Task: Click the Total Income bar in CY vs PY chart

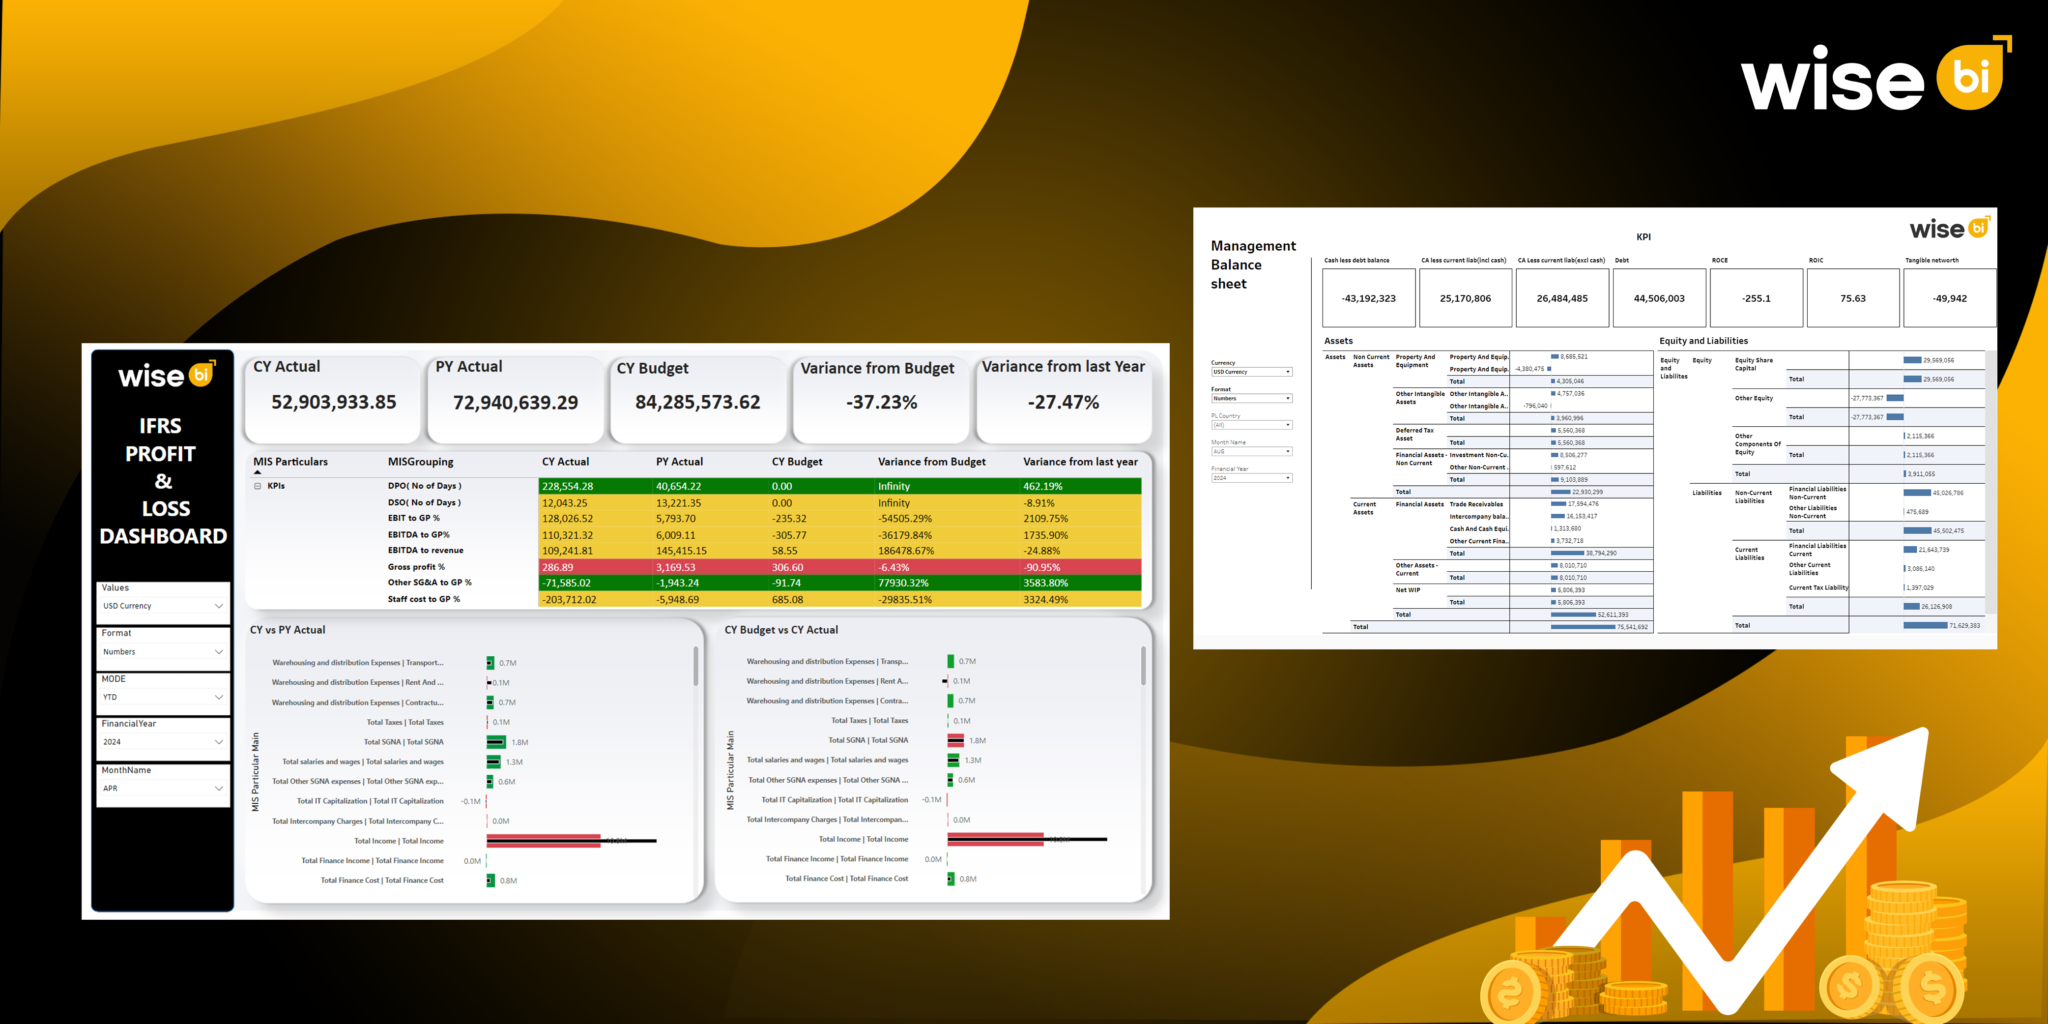Action: pyautogui.click(x=545, y=840)
